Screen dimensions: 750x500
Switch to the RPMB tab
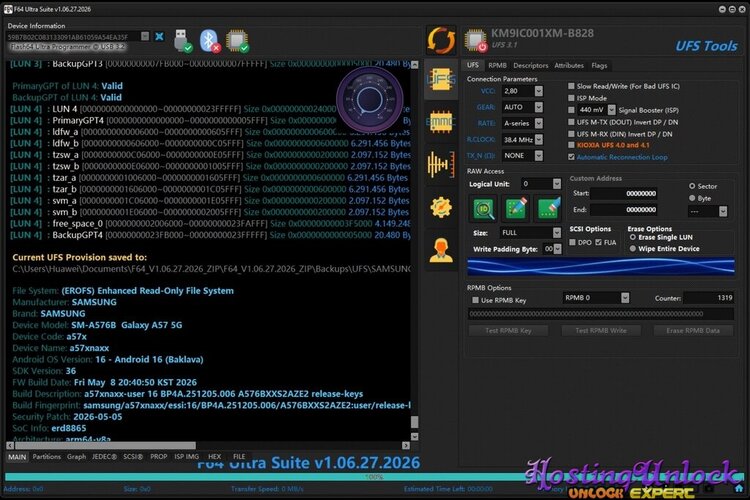pyautogui.click(x=497, y=66)
